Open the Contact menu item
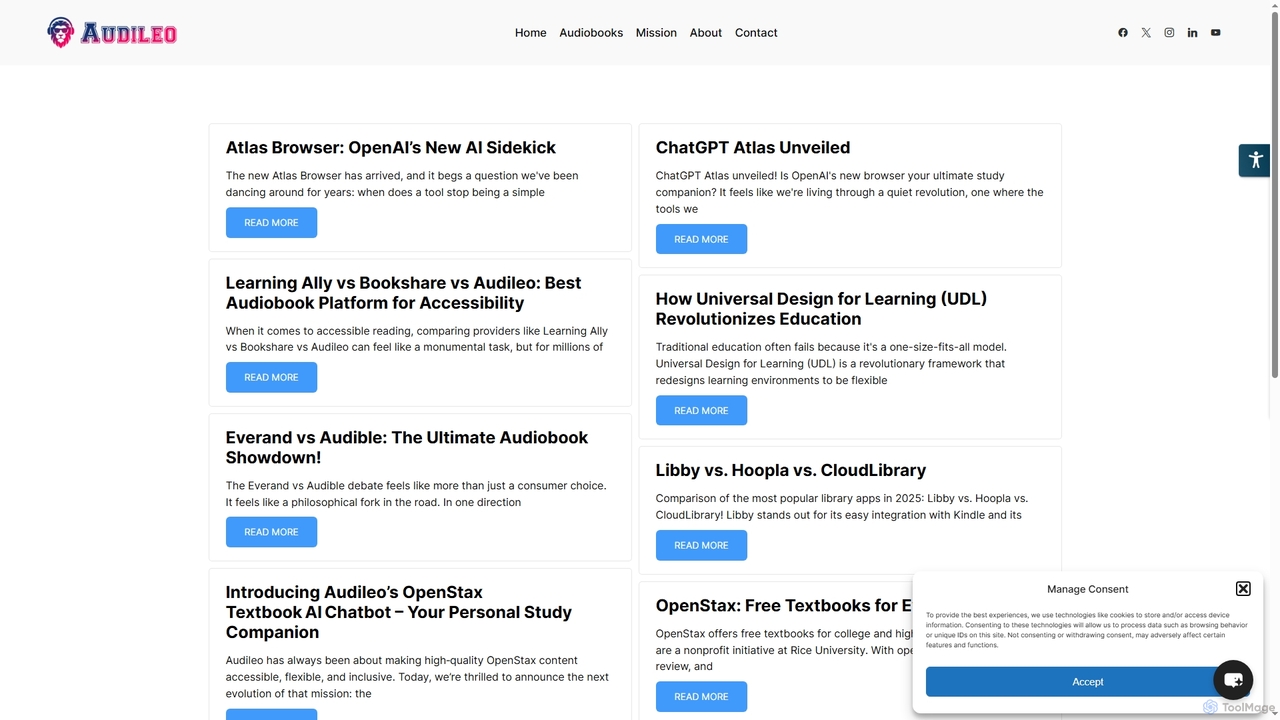Viewport: 1280px width, 720px height. click(756, 33)
